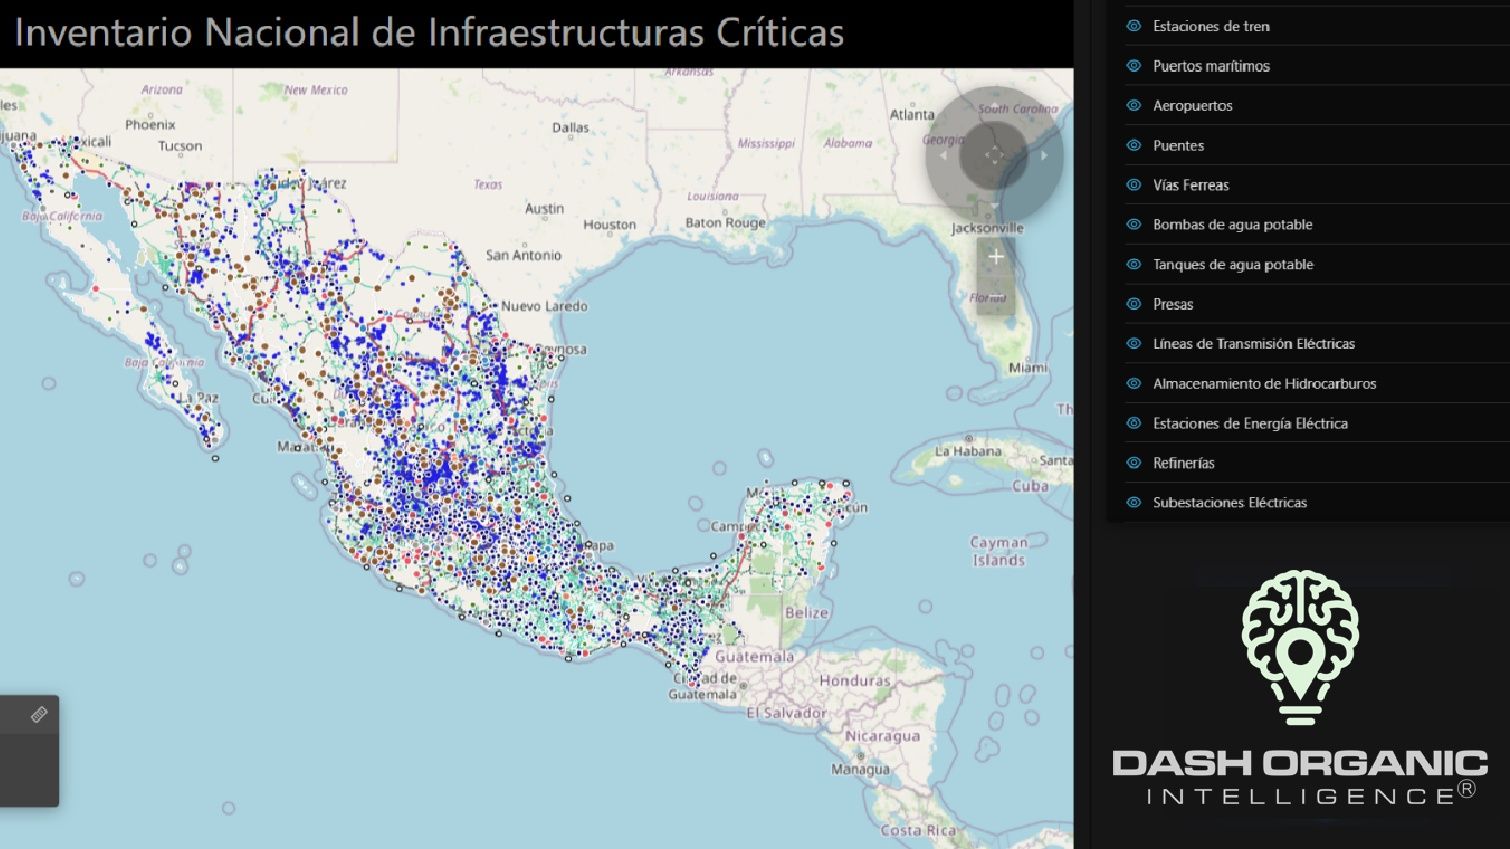Select Puentes layer in the list
The image size is (1510, 849).
1178,145
